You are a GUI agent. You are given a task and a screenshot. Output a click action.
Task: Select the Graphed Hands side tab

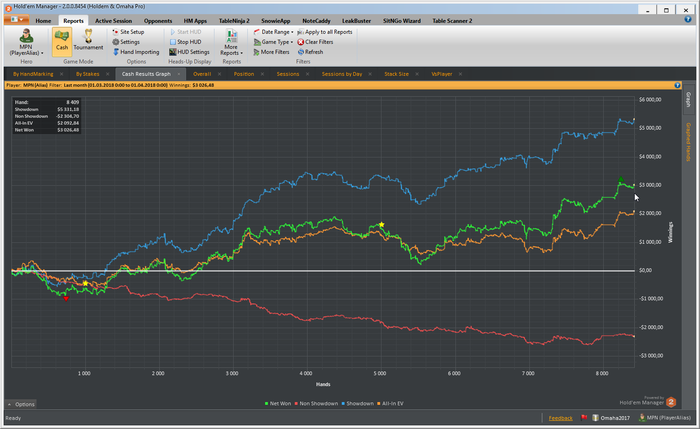[x=688, y=142]
